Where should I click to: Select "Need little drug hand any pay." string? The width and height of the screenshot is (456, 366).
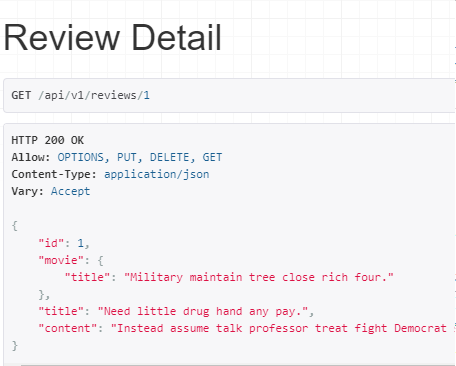click(203, 311)
